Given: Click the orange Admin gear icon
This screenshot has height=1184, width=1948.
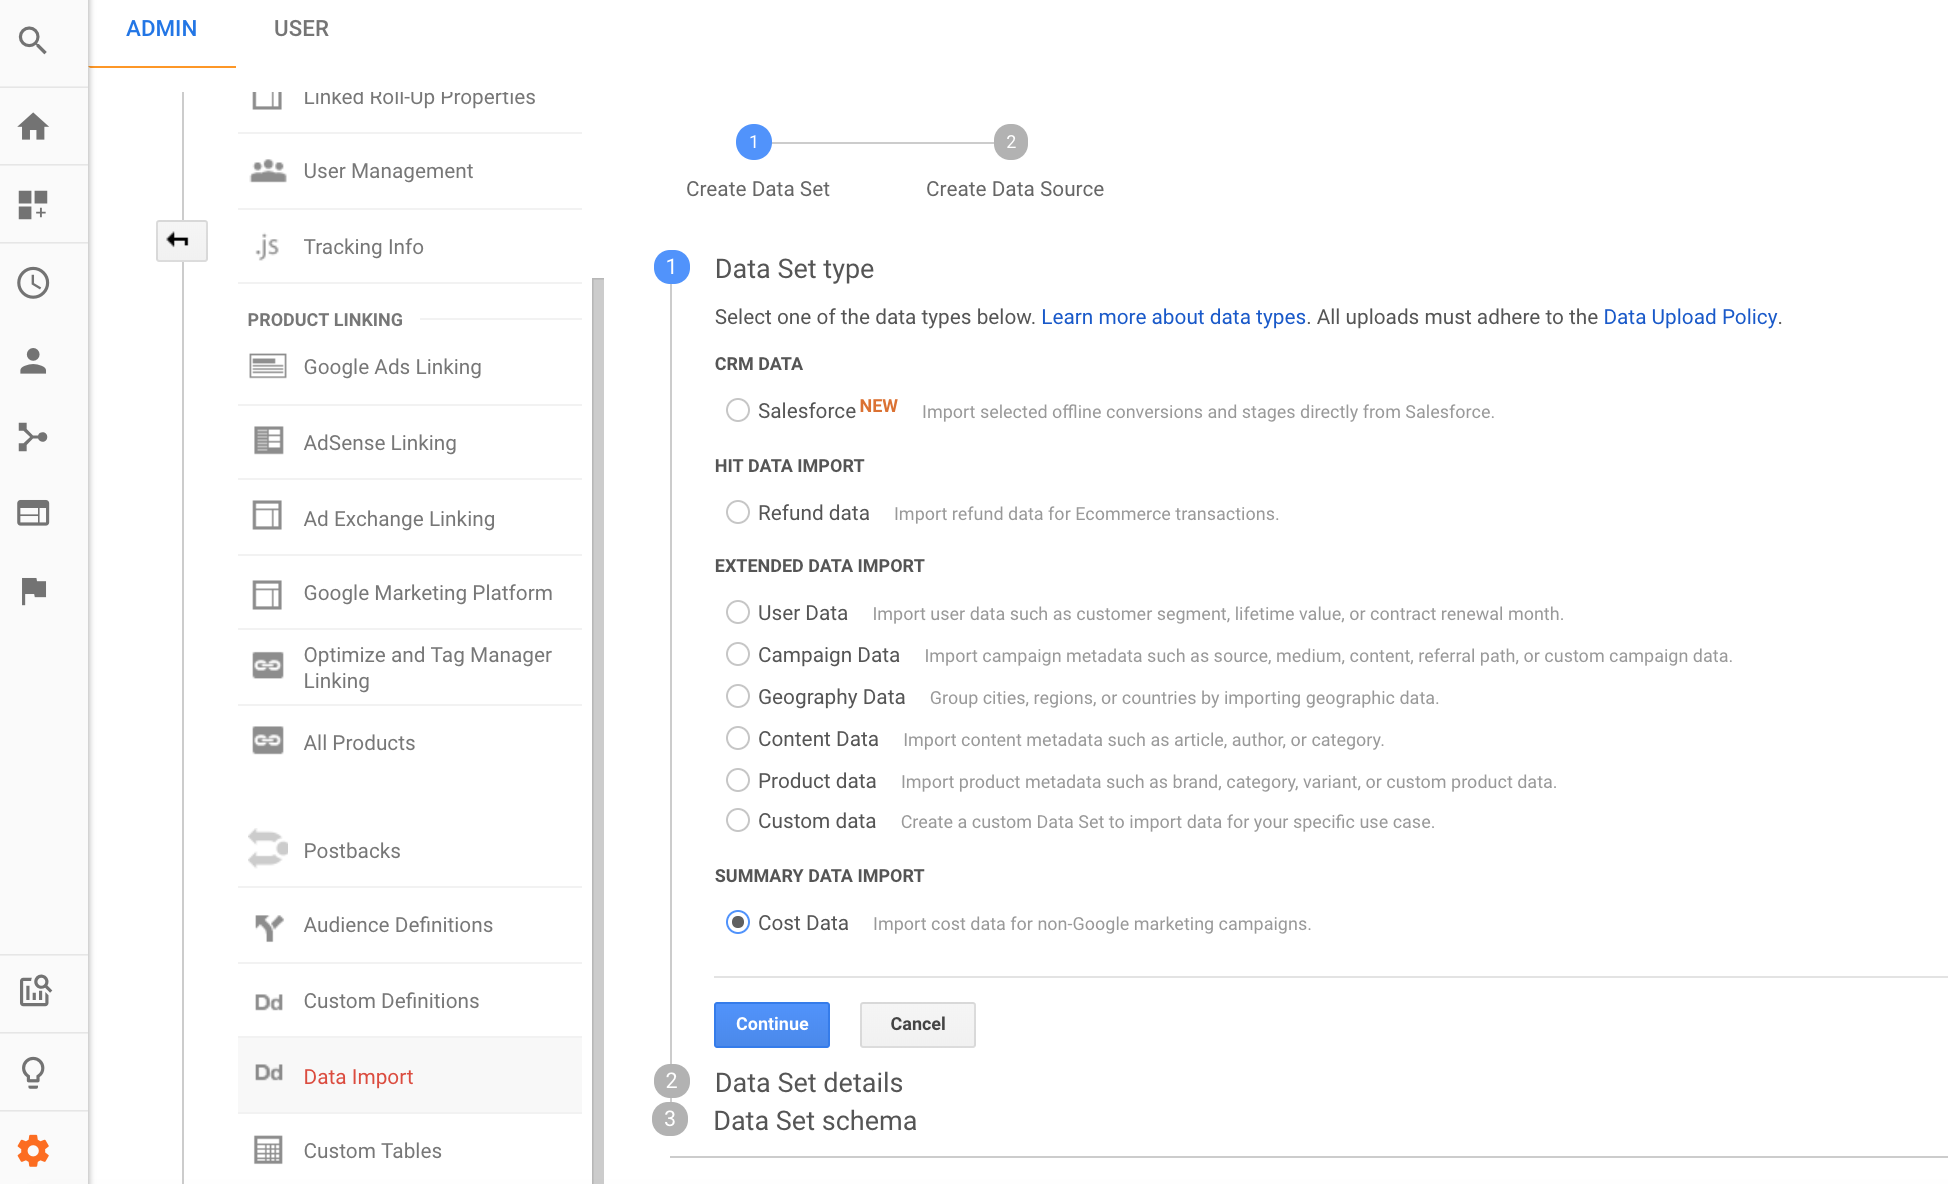Looking at the screenshot, I should (x=33, y=1150).
